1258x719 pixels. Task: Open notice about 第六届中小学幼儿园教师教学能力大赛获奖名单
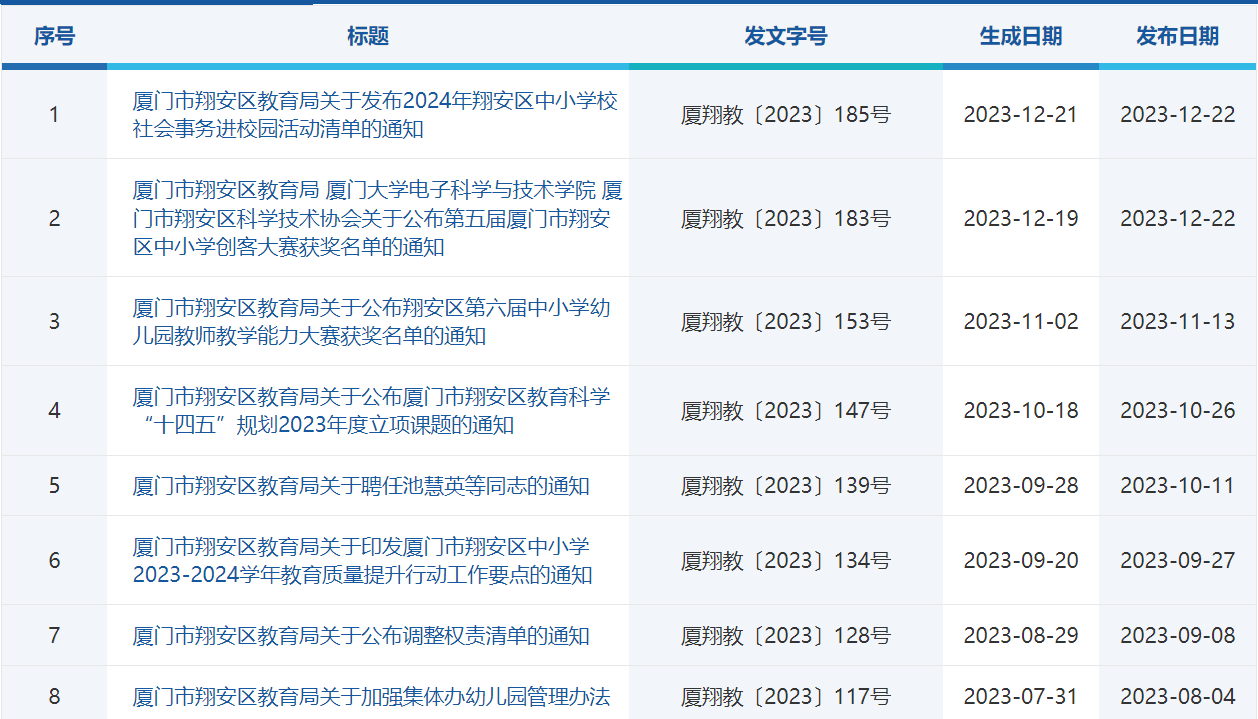pyautogui.click(x=371, y=322)
